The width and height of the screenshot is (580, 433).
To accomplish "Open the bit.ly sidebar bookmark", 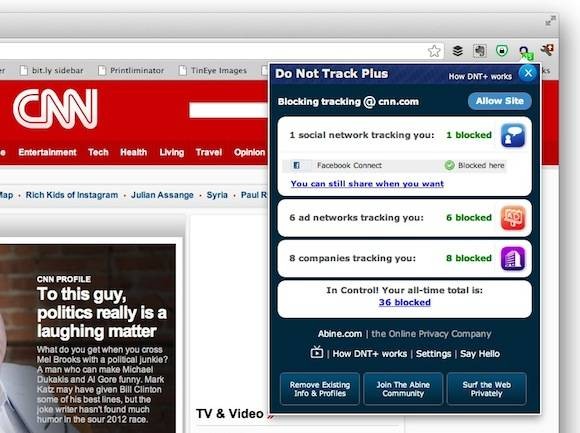I will [x=52, y=70].
